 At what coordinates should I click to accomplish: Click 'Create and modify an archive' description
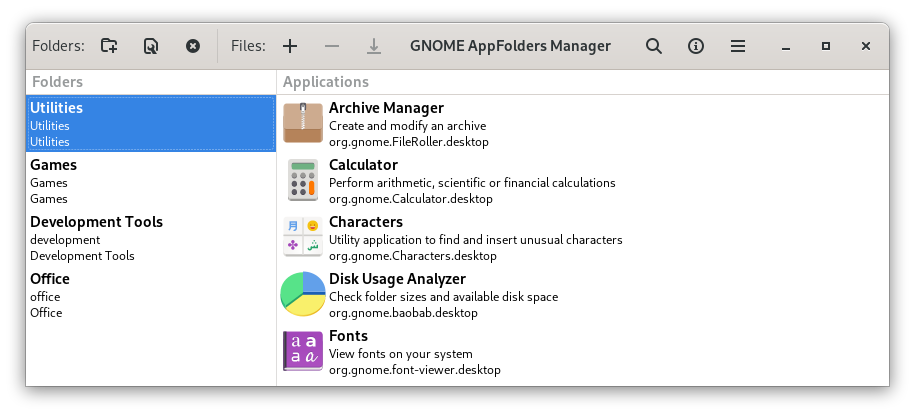tap(407, 126)
